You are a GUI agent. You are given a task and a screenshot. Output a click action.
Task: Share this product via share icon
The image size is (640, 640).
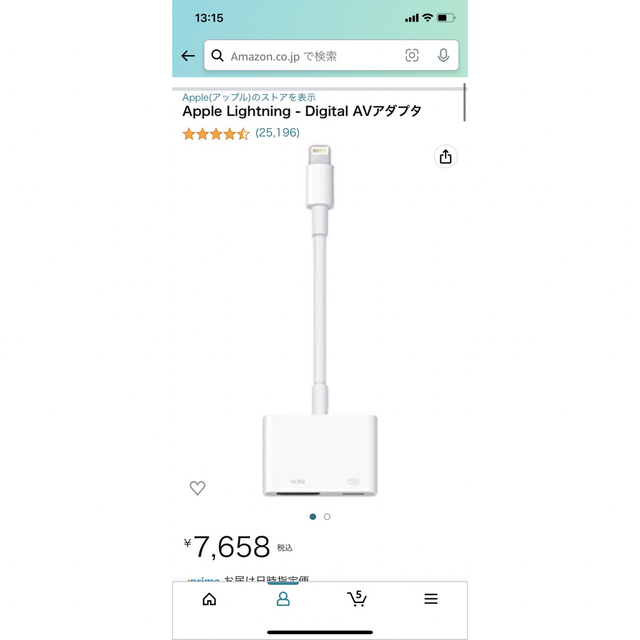(x=445, y=156)
